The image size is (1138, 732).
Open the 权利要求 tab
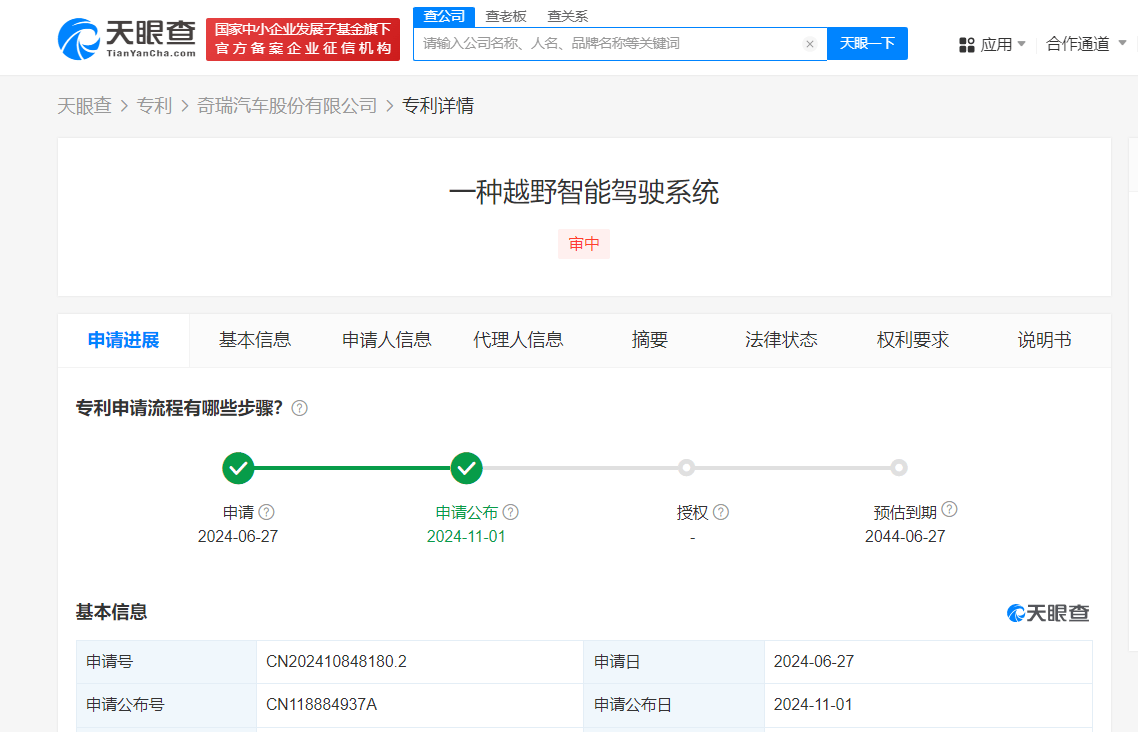pyautogui.click(x=912, y=340)
